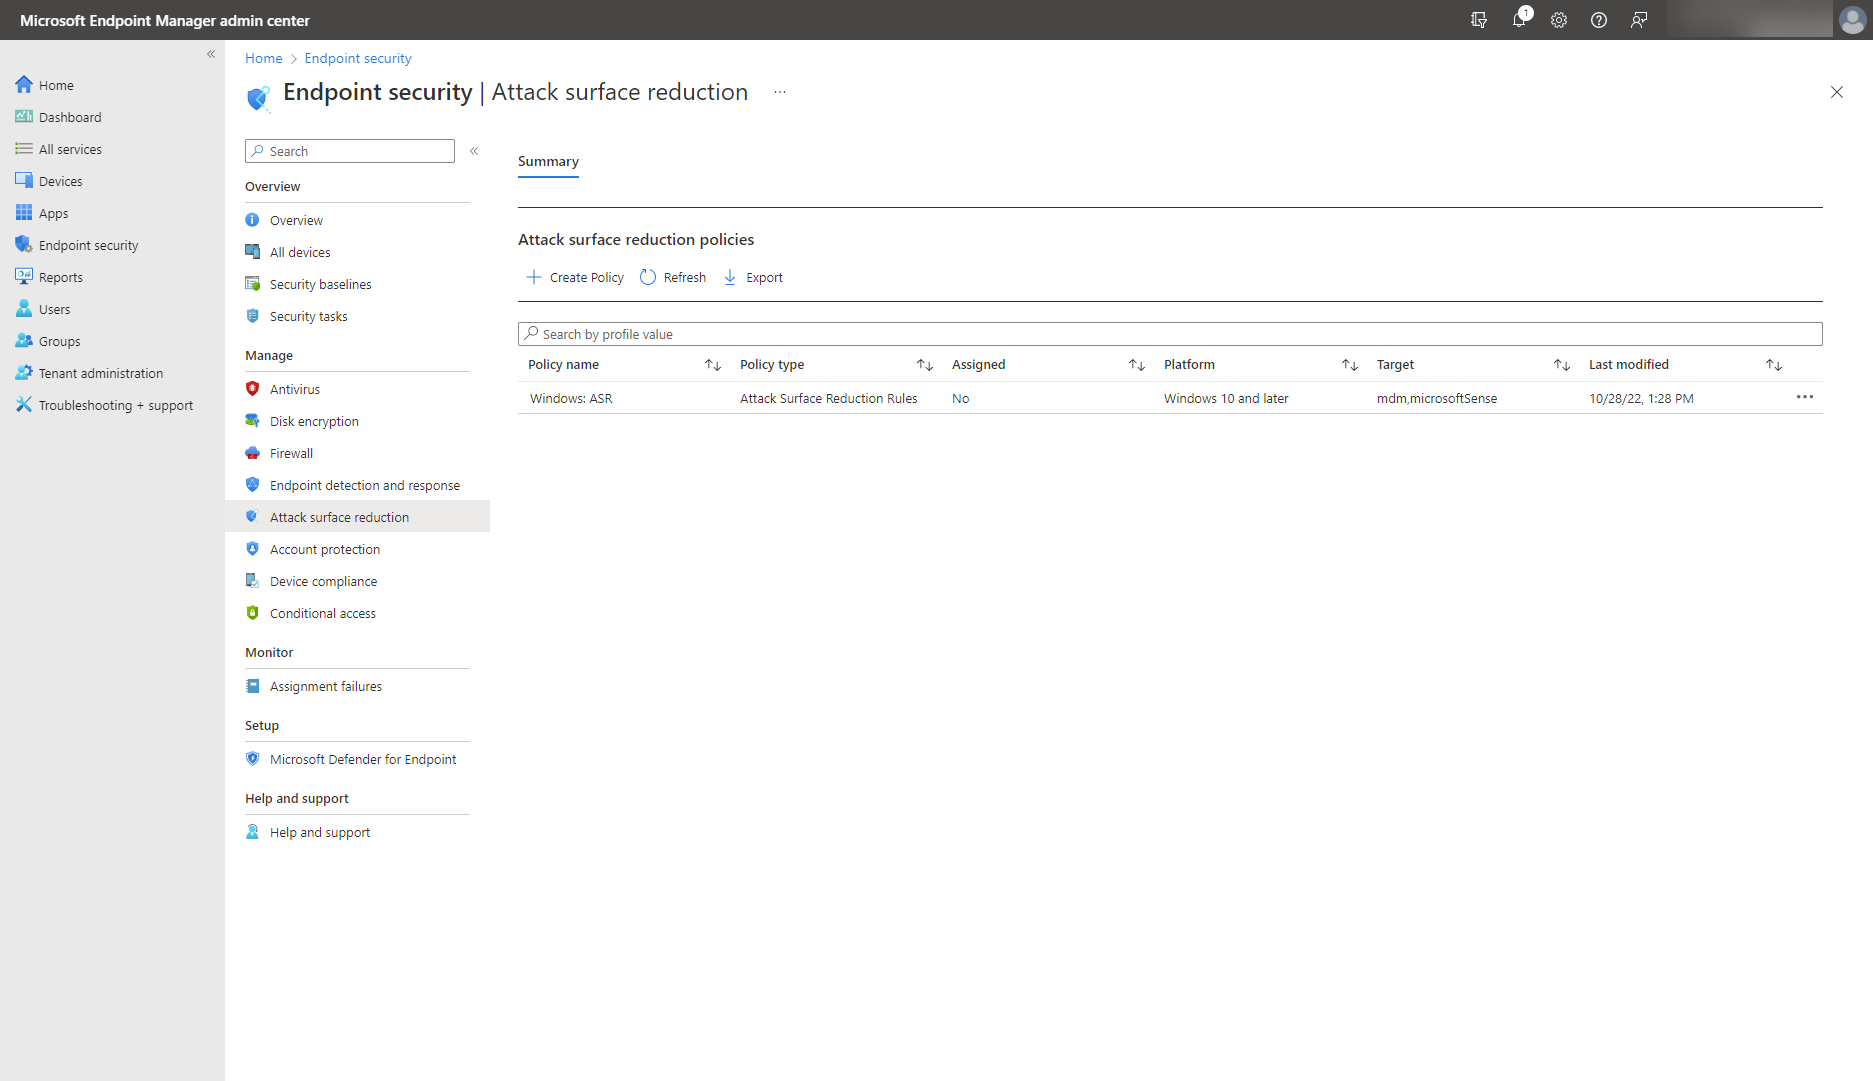Collapse the left navigation with the chevron
Viewport: 1873px width, 1081px height.
[211, 54]
